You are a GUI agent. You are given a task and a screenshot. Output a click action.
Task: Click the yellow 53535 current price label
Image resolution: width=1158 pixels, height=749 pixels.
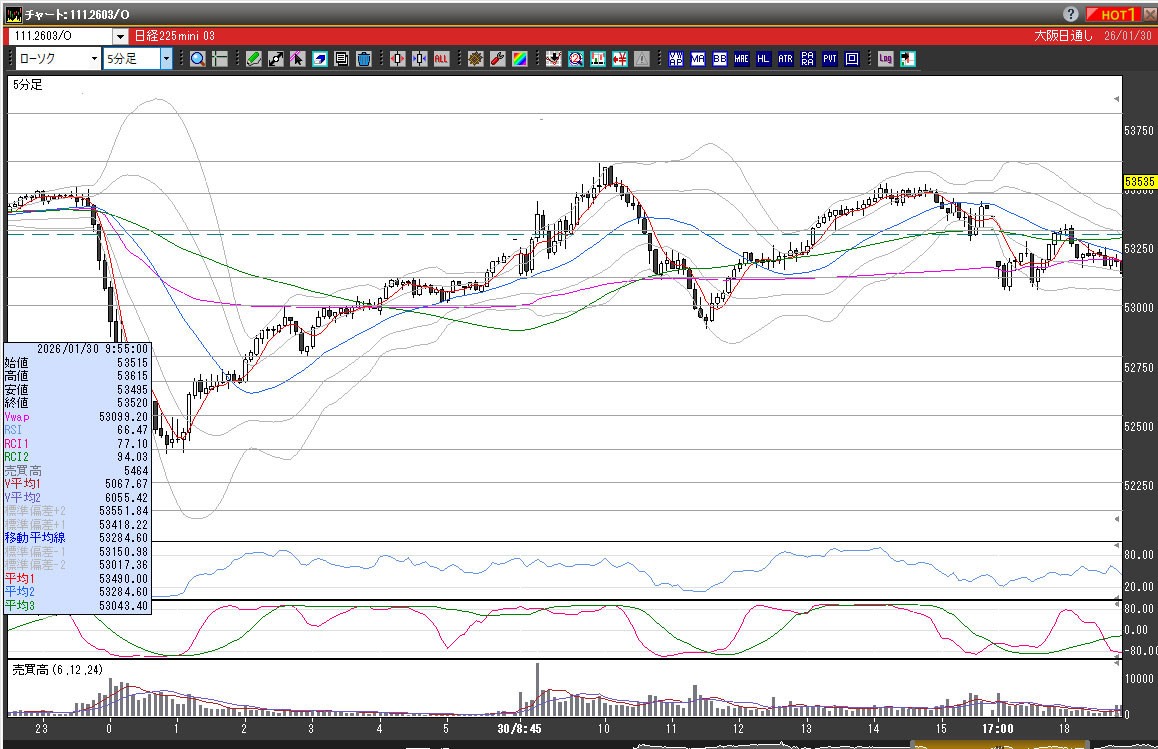(1139, 182)
